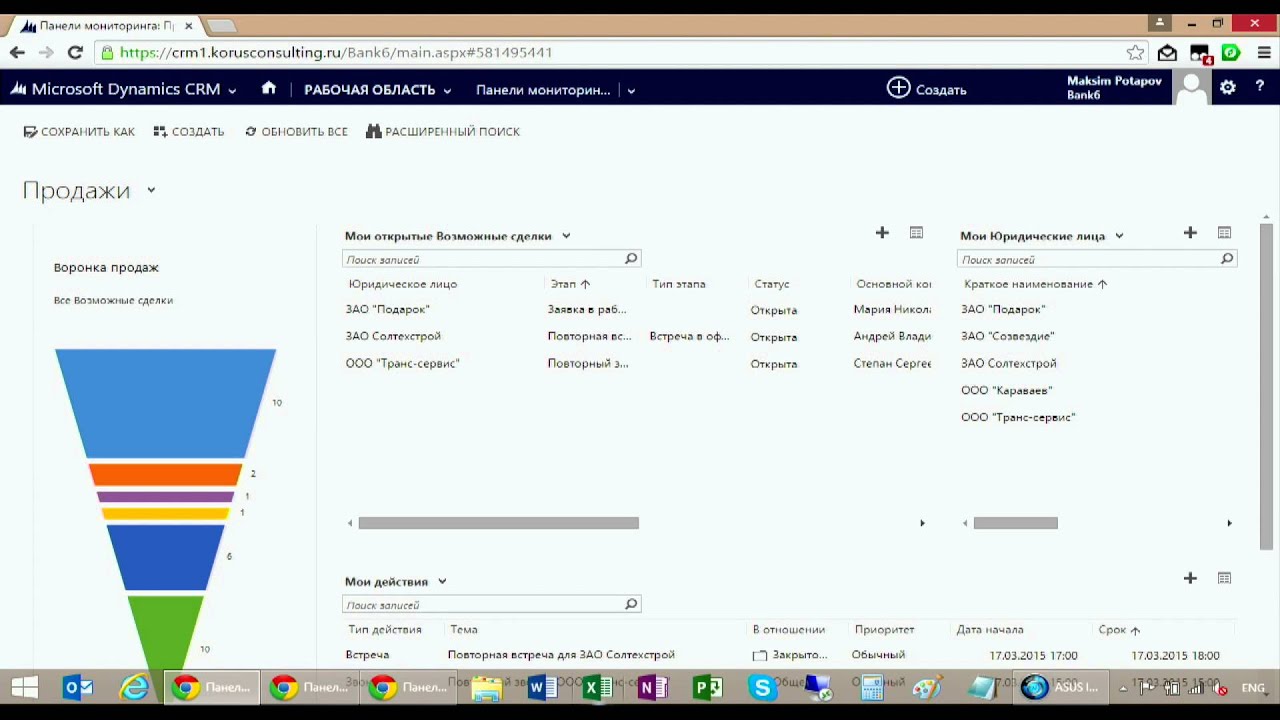
Task: Click the search magnifier in Возможные сделки
Action: tap(631, 259)
